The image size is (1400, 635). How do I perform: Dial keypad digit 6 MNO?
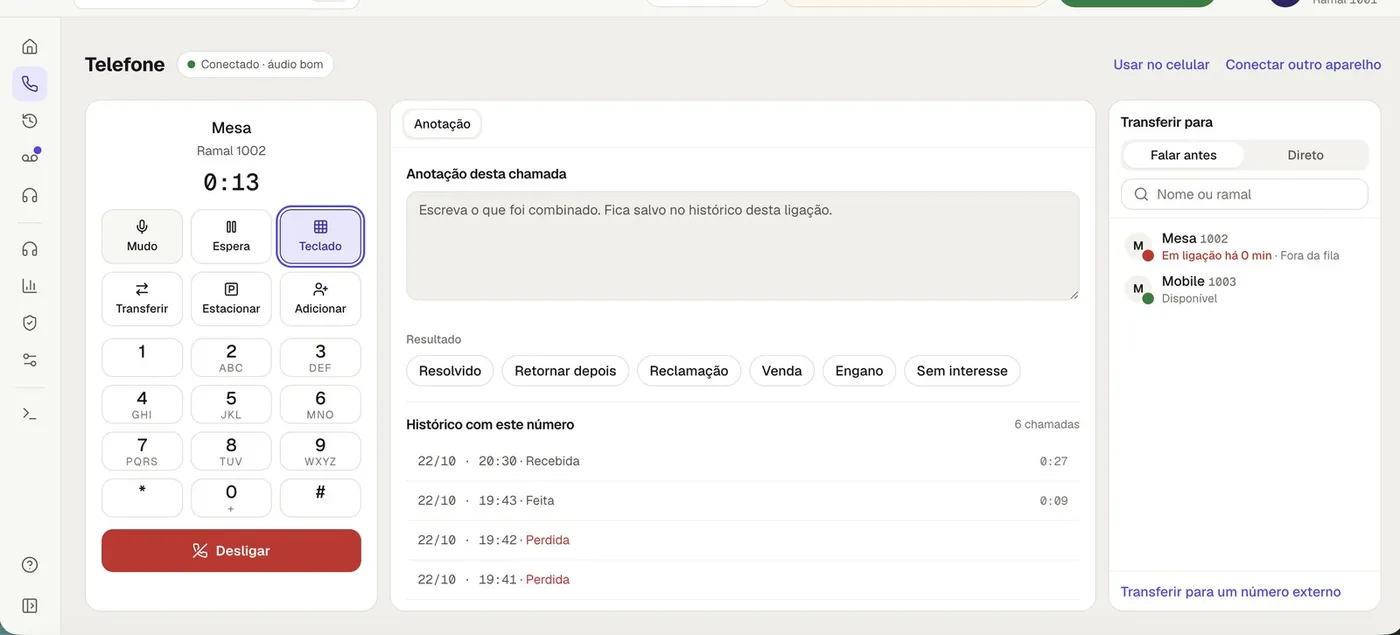(320, 404)
